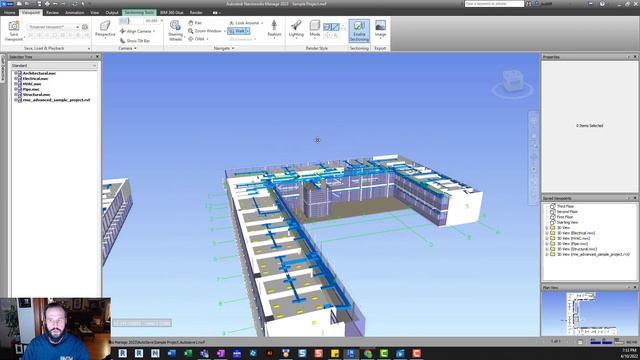
Task: Select Structural.nwc in the Selection Tree
Action: pos(36,94)
